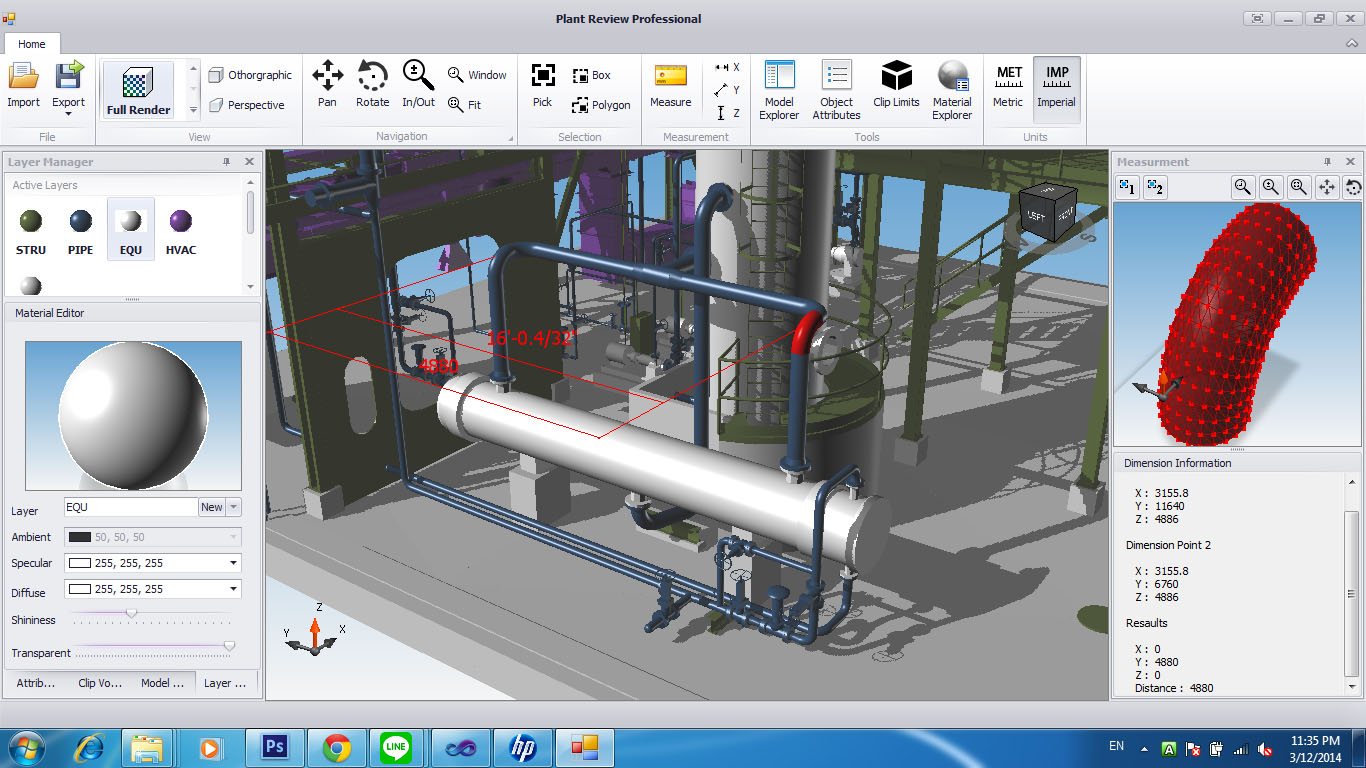Click the Windows Start button
The height and width of the screenshot is (768, 1366).
click(x=25, y=747)
